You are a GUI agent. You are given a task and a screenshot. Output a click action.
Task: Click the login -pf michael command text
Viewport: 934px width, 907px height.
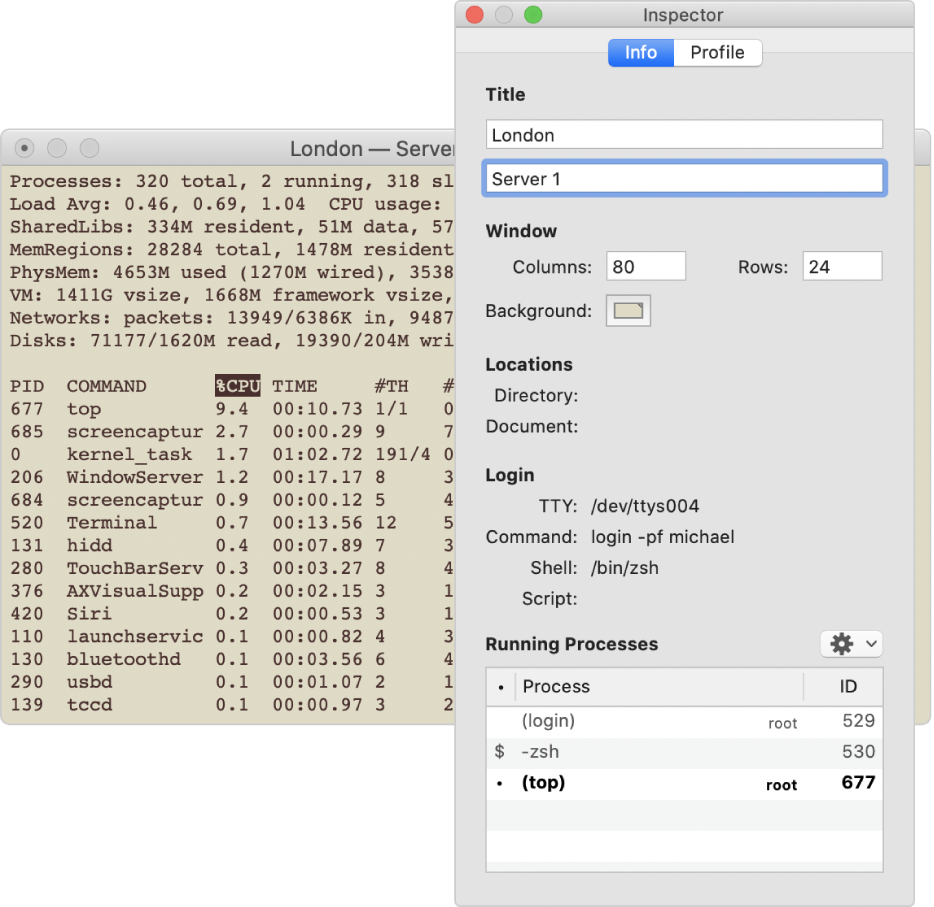(x=662, y=537)
